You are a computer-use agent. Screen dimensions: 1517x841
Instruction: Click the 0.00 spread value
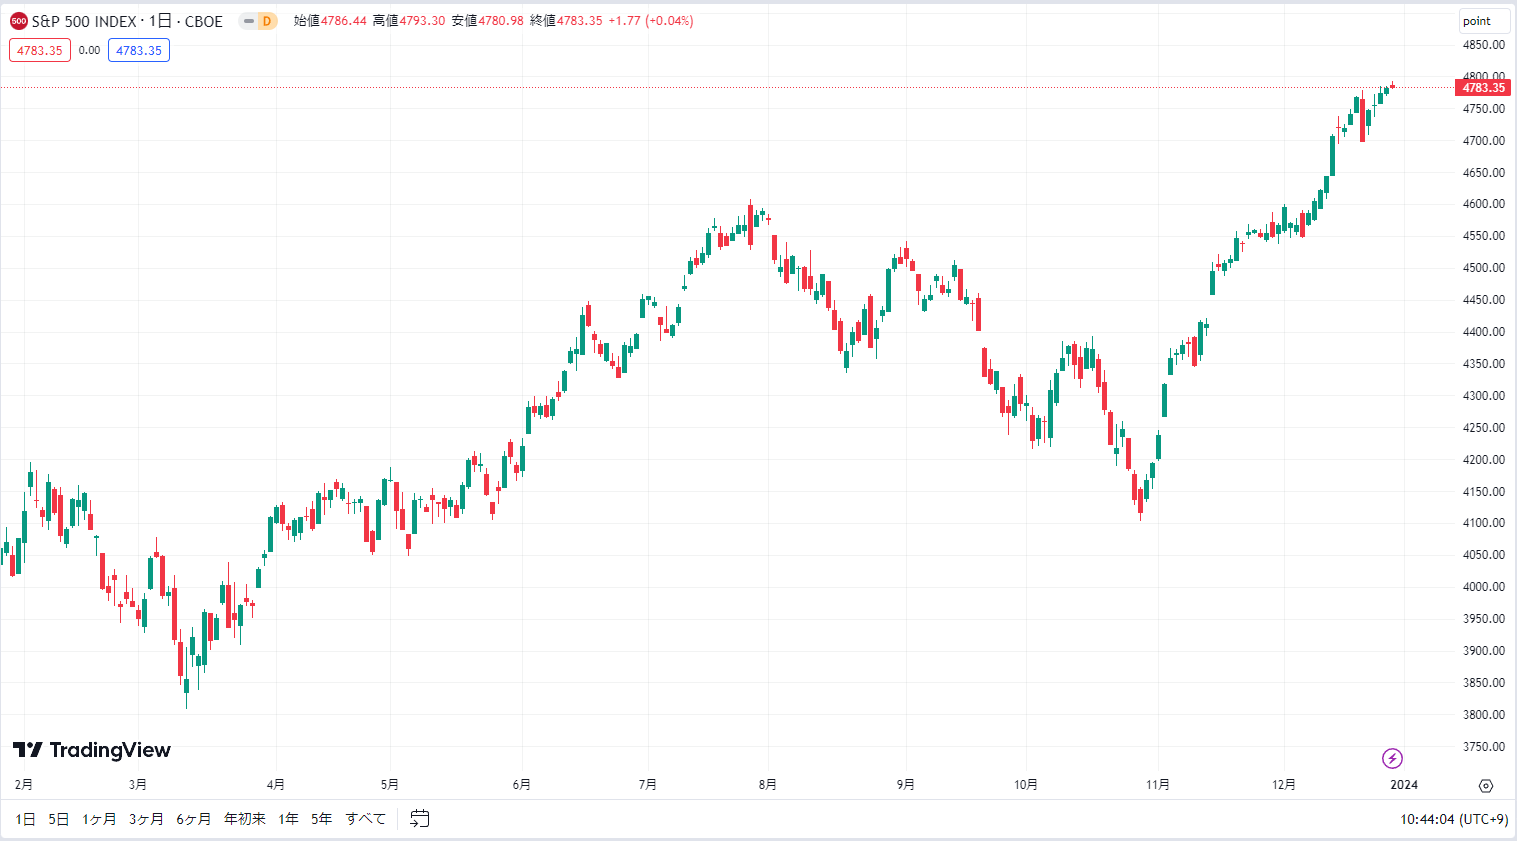90,50
